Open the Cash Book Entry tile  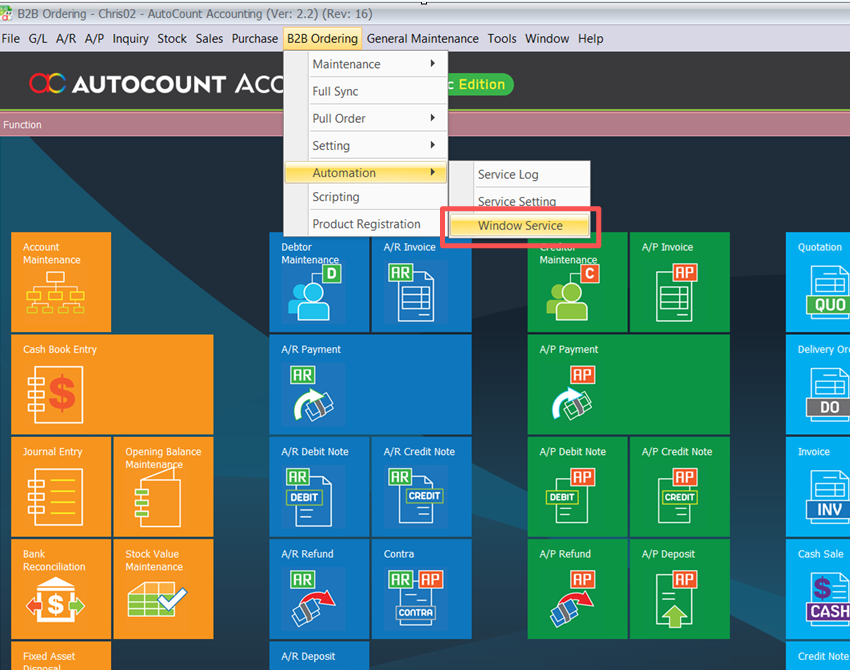coord(112,384)
